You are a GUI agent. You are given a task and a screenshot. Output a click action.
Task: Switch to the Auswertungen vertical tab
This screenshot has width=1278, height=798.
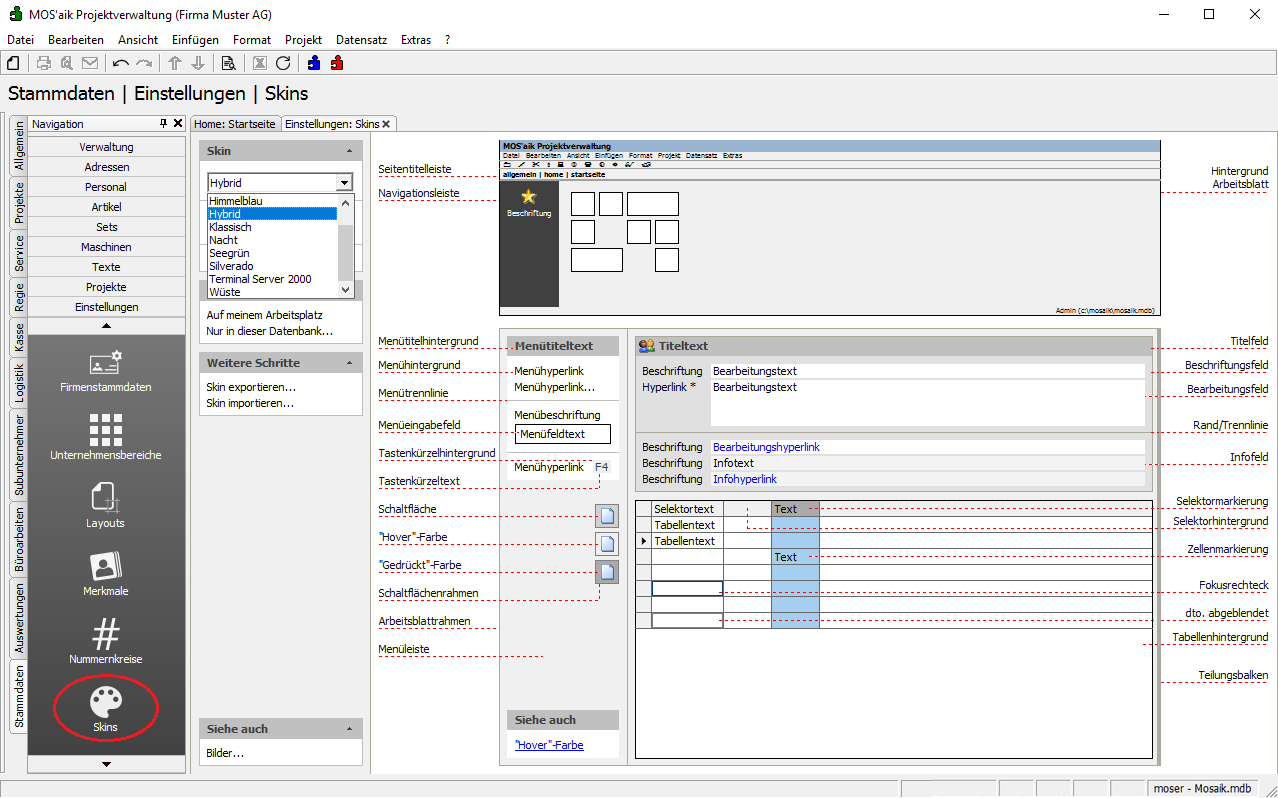pos(19,619)
